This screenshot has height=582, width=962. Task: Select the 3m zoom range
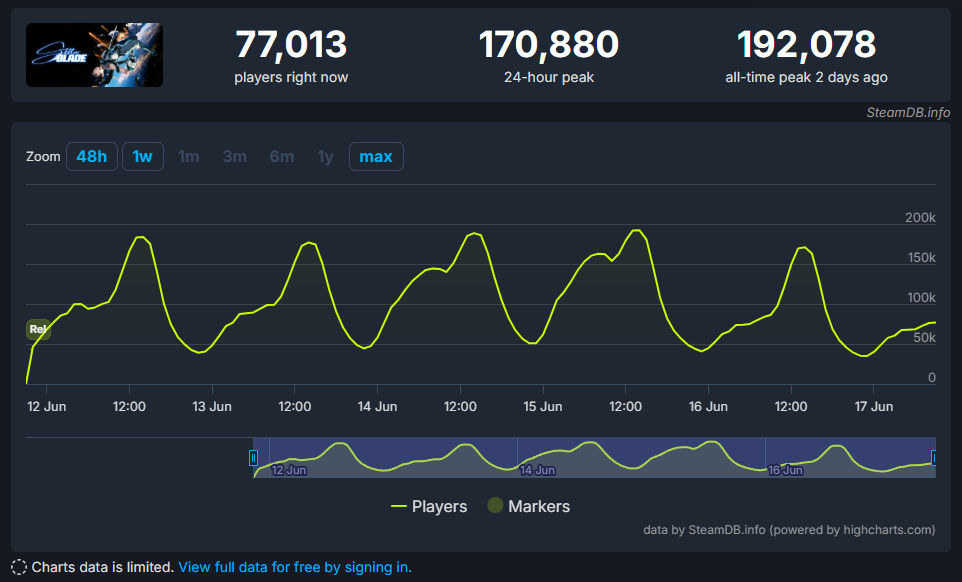(x=234, y=156)
